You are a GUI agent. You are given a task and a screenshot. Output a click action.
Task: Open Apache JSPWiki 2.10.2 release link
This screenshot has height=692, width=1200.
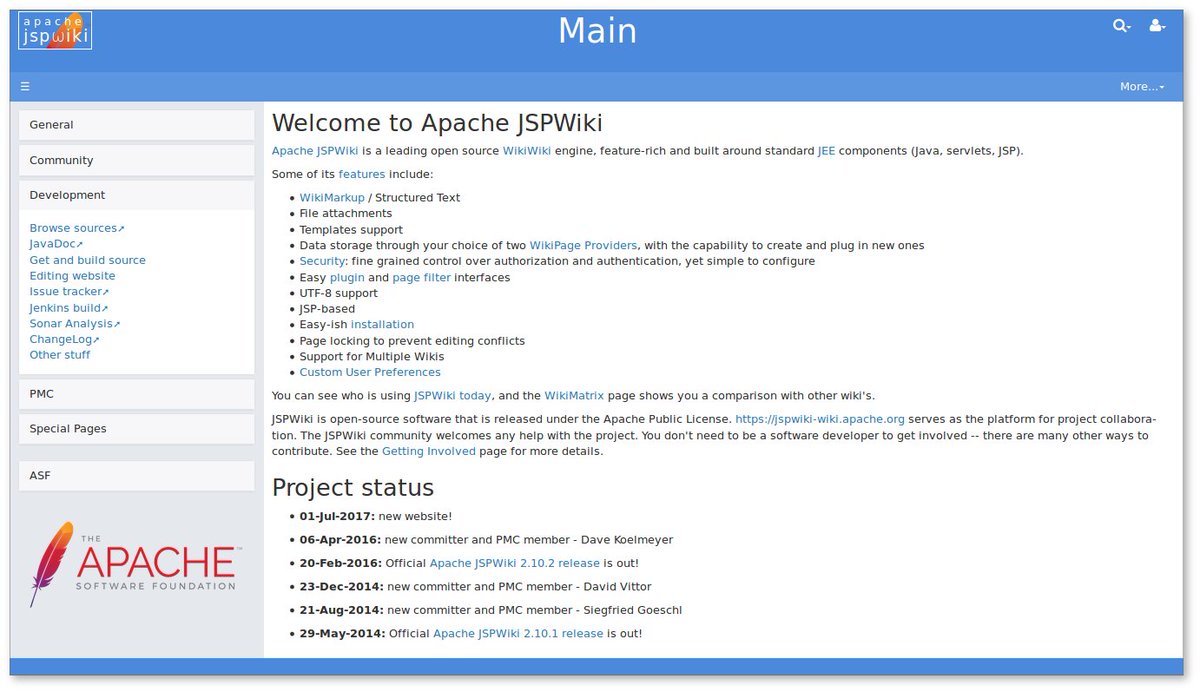point(514,563)
